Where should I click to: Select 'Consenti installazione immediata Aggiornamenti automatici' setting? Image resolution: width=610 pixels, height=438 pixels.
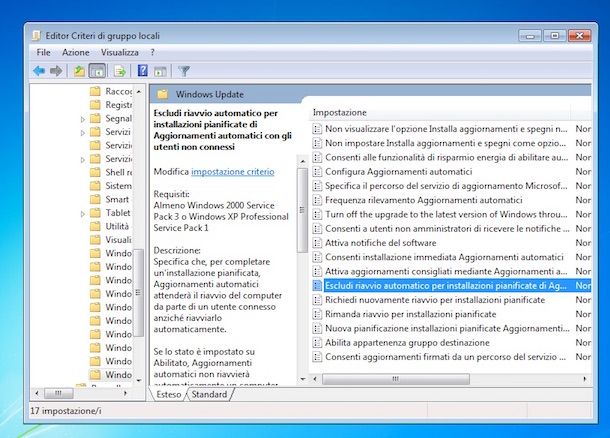[x=444, y=257]
